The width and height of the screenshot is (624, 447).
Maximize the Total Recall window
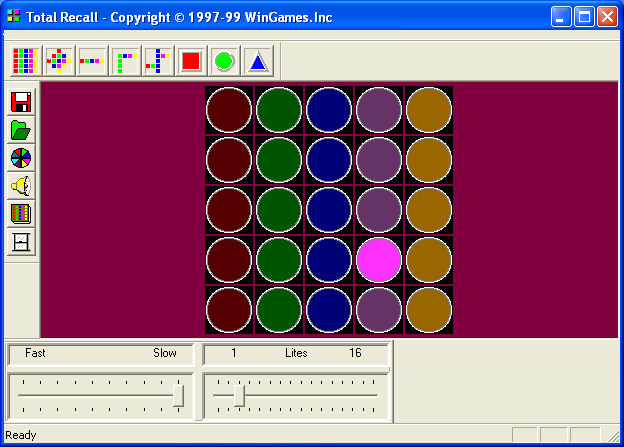584,17
